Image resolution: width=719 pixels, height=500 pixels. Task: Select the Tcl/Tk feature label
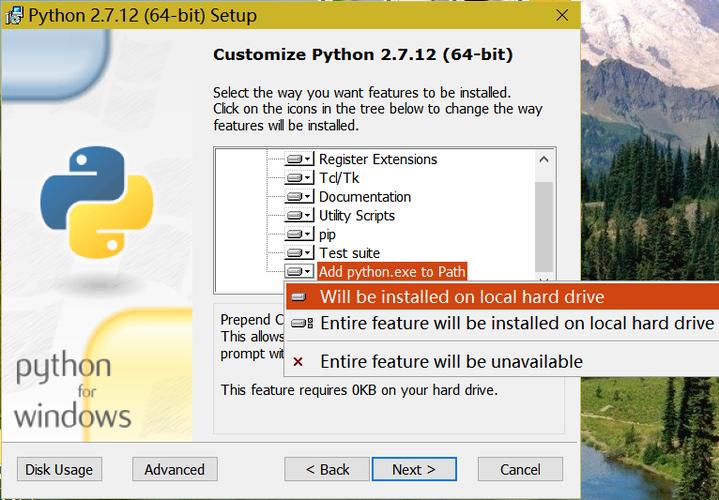(339, 178)
